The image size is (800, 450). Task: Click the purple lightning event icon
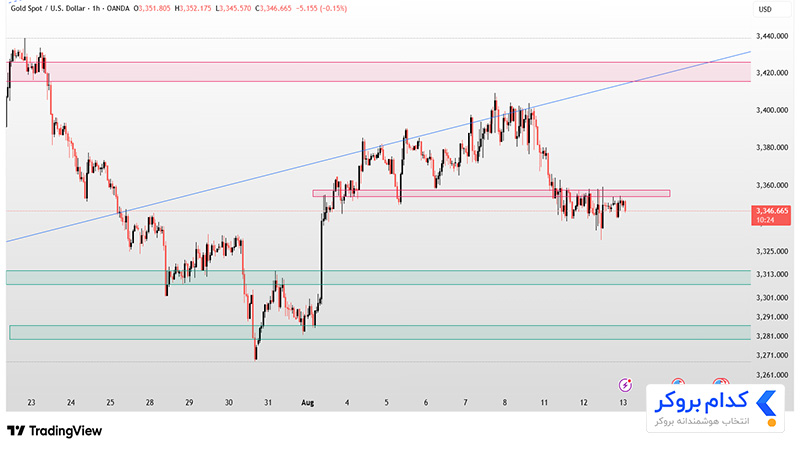[x=625, y=385]
